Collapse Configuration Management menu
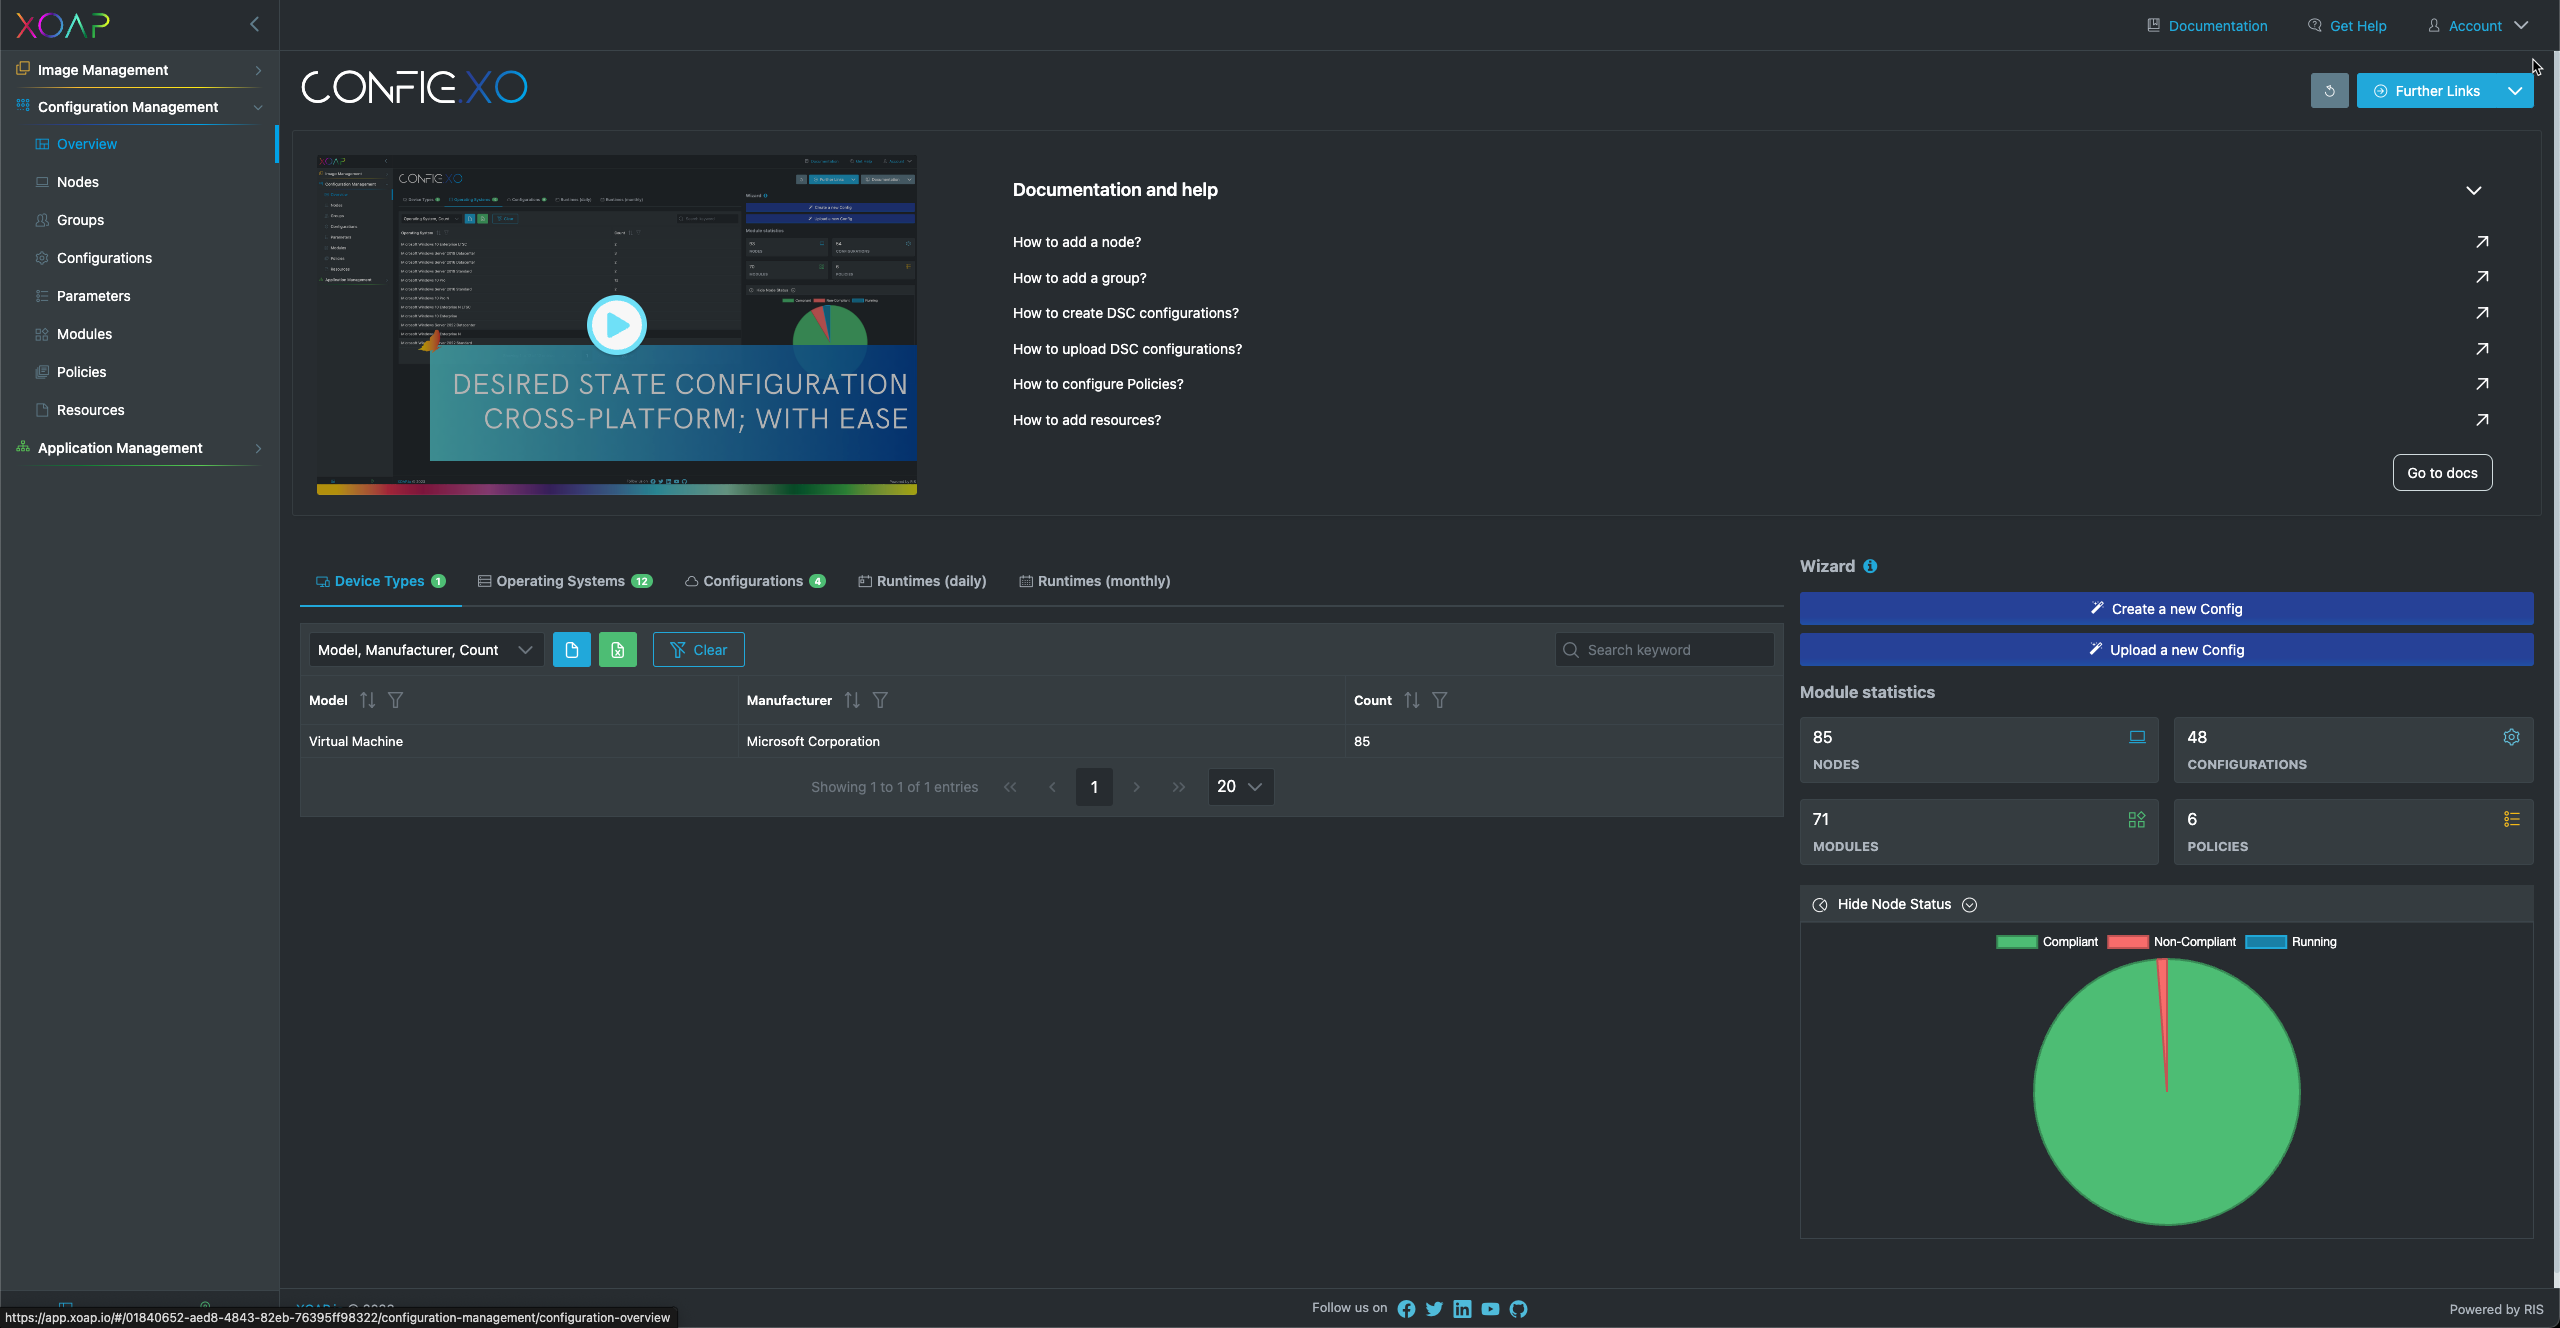 [140, 107]
